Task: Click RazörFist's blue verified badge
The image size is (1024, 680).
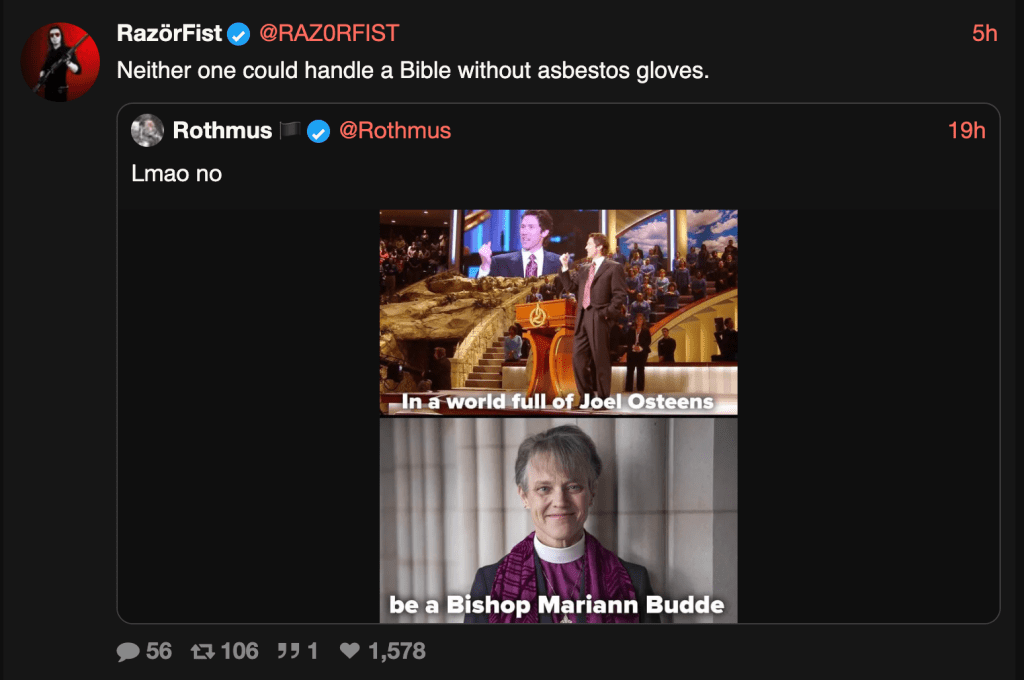Action: [238, 34]
